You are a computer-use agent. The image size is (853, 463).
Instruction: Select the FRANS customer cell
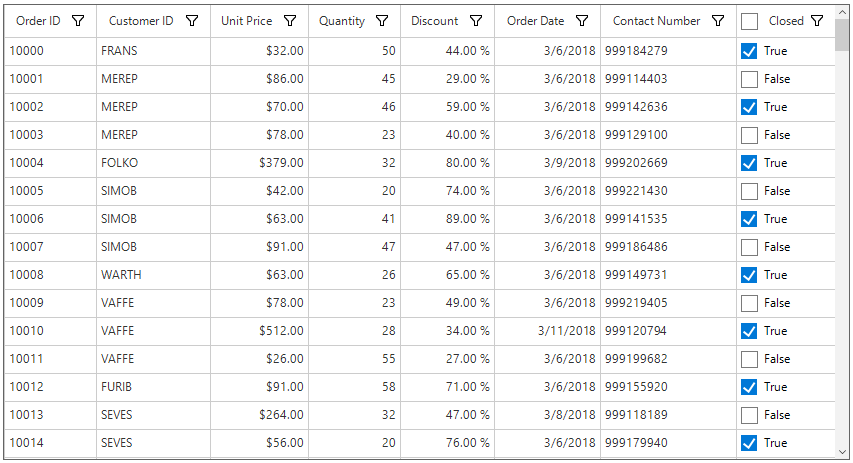click(153, 51)
